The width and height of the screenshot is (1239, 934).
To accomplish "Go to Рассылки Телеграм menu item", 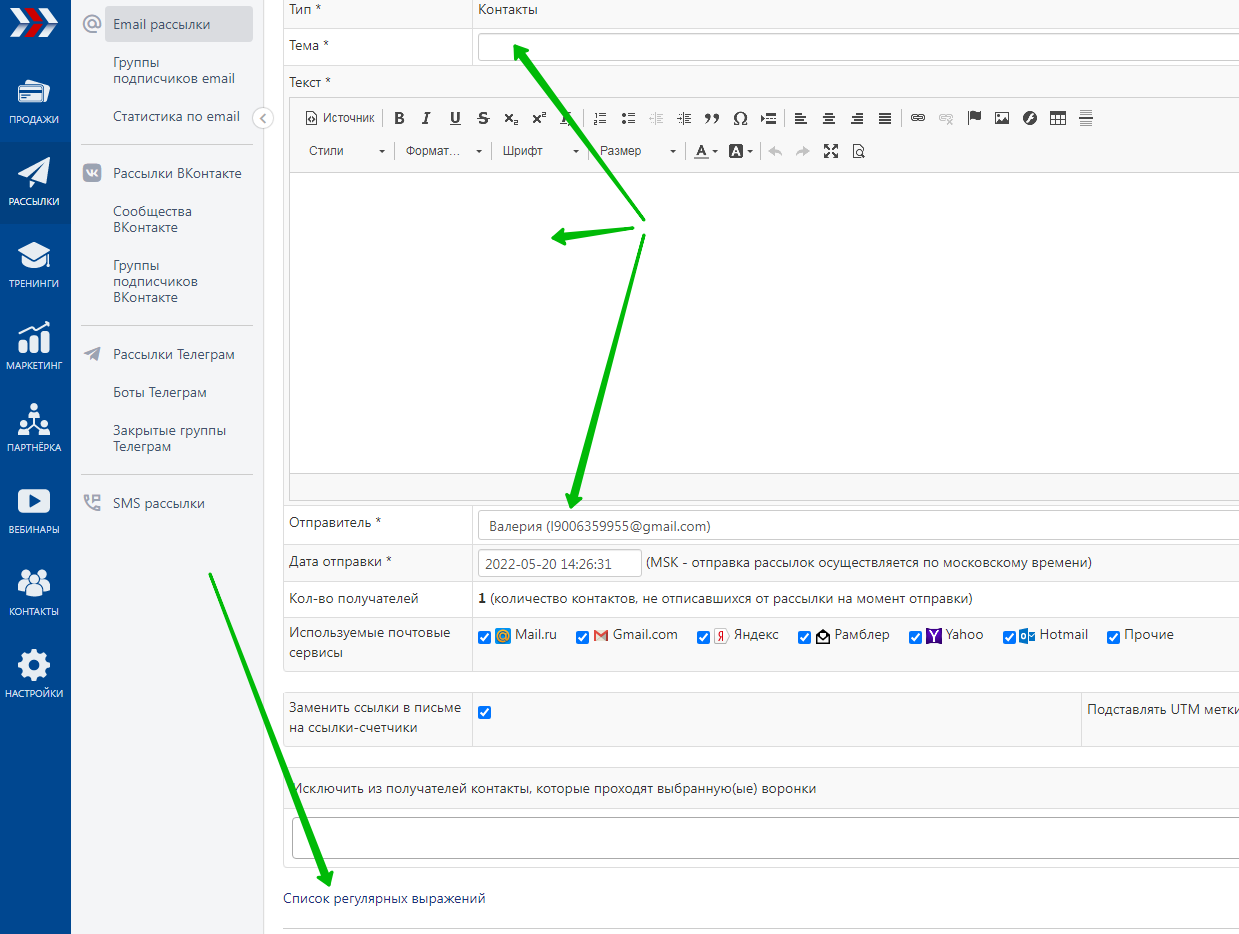I will click(173, 355).
